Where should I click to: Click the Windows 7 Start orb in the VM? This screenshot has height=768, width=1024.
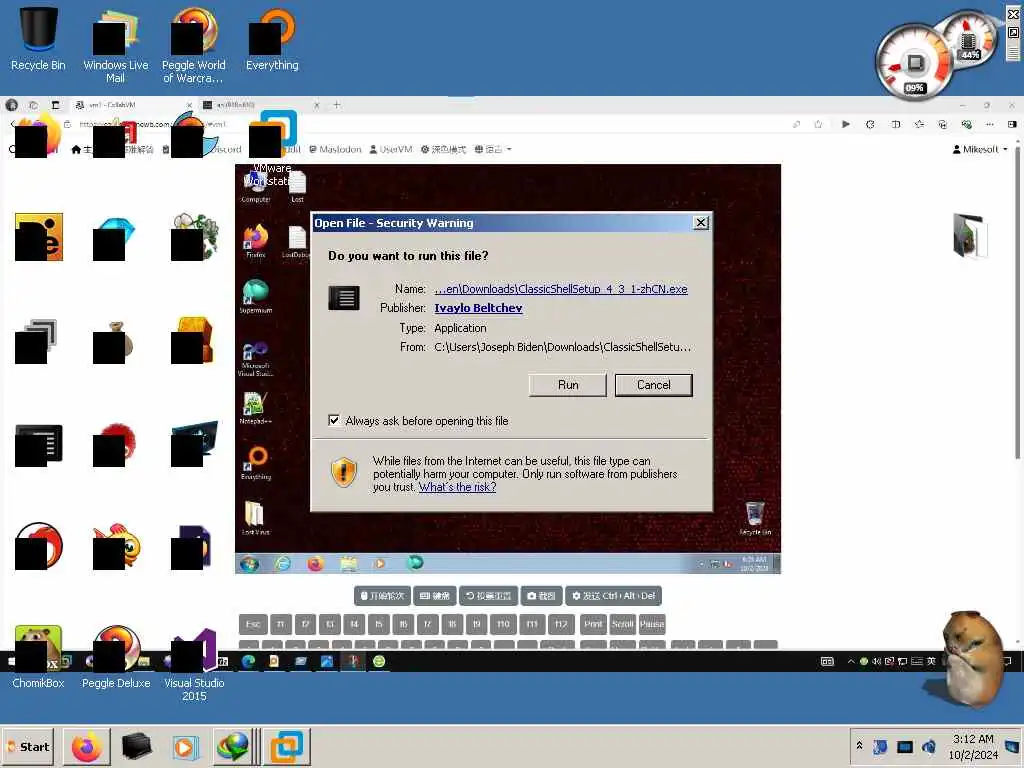pos(249,563)
